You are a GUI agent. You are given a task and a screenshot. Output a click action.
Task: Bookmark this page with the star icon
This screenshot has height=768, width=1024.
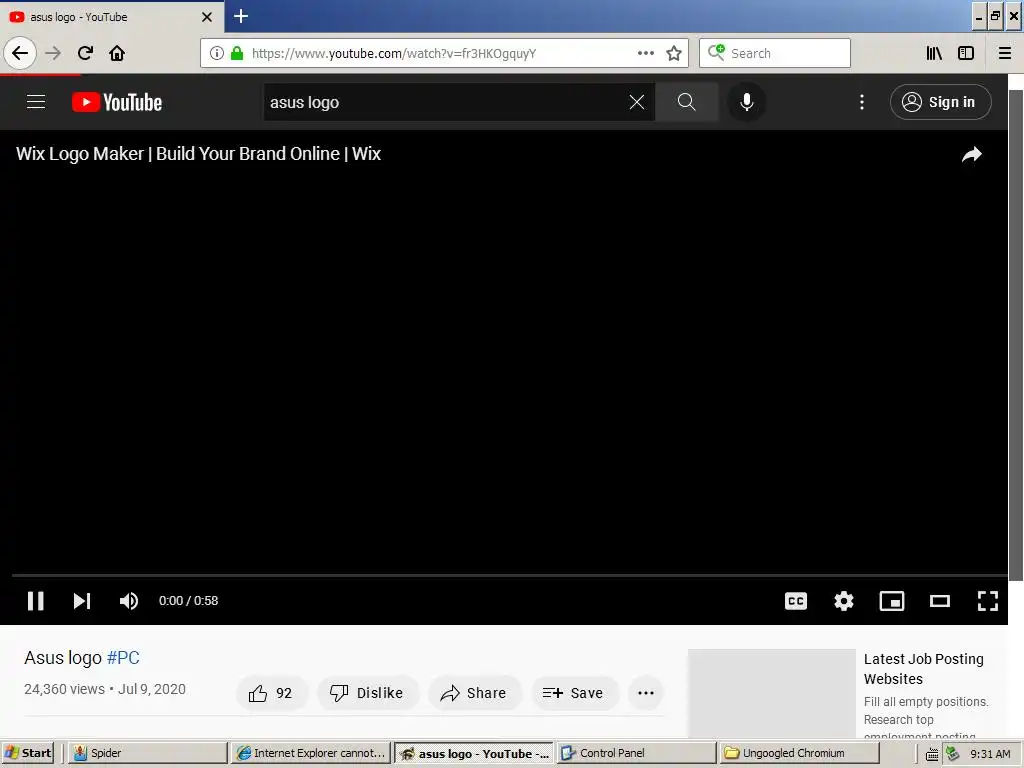tap(674, 53)
